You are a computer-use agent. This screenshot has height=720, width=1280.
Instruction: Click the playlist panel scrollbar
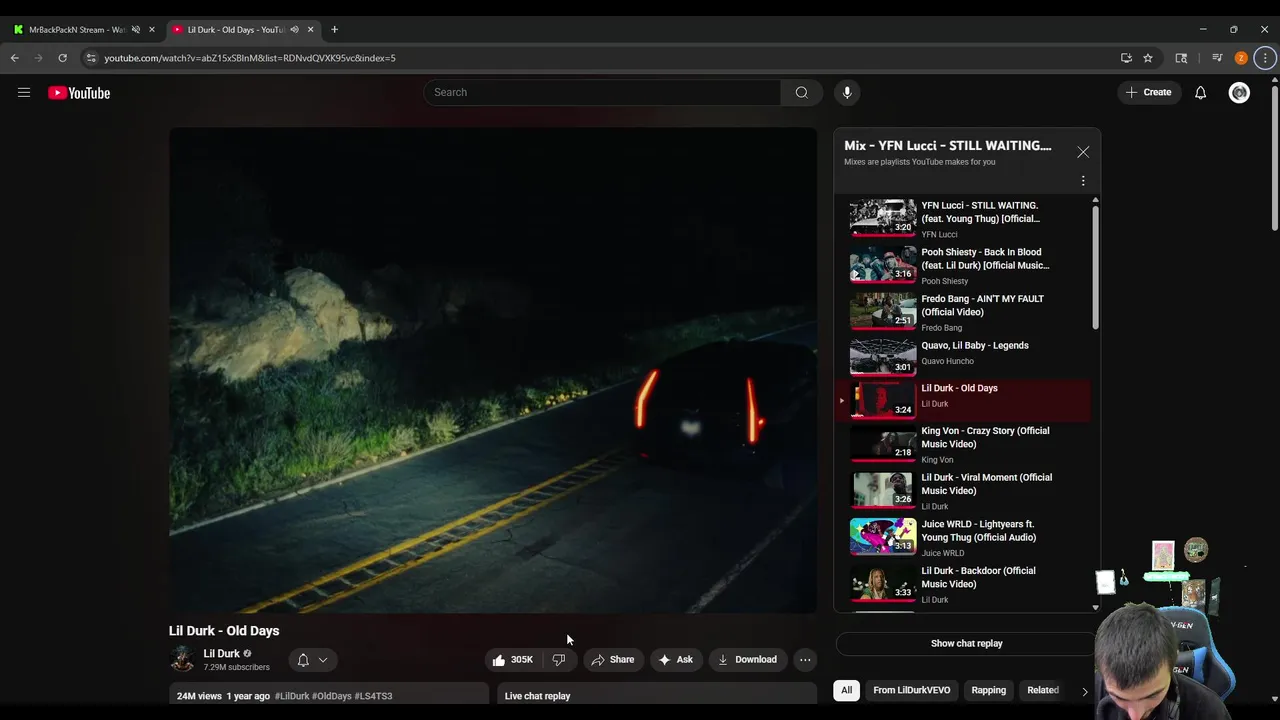(1095, 267)
